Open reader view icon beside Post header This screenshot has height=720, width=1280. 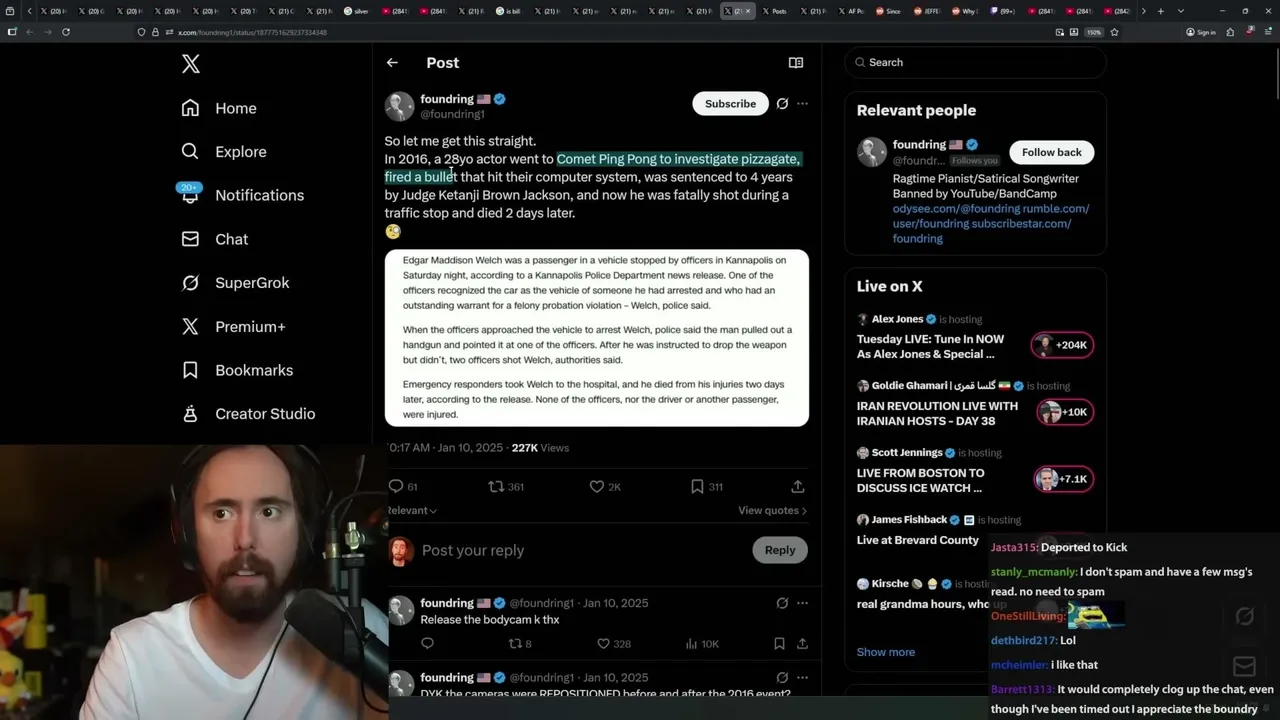pos(796,62)
